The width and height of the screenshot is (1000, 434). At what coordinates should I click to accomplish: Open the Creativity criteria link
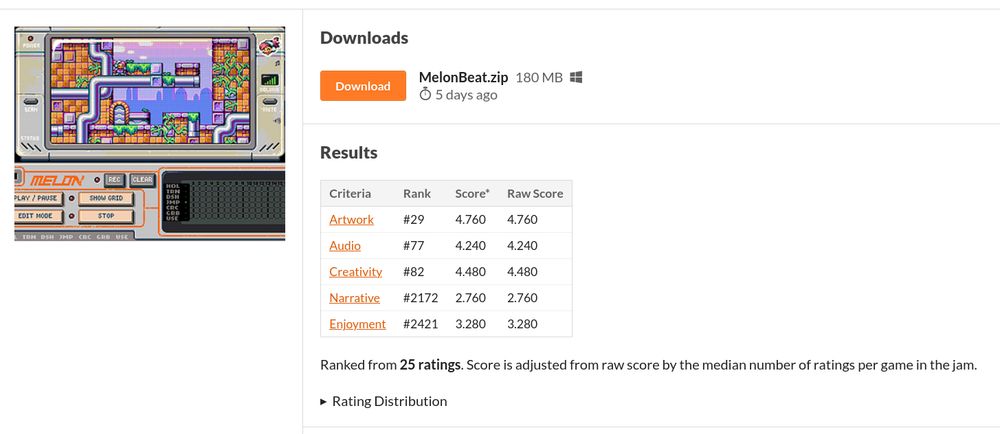356,272
